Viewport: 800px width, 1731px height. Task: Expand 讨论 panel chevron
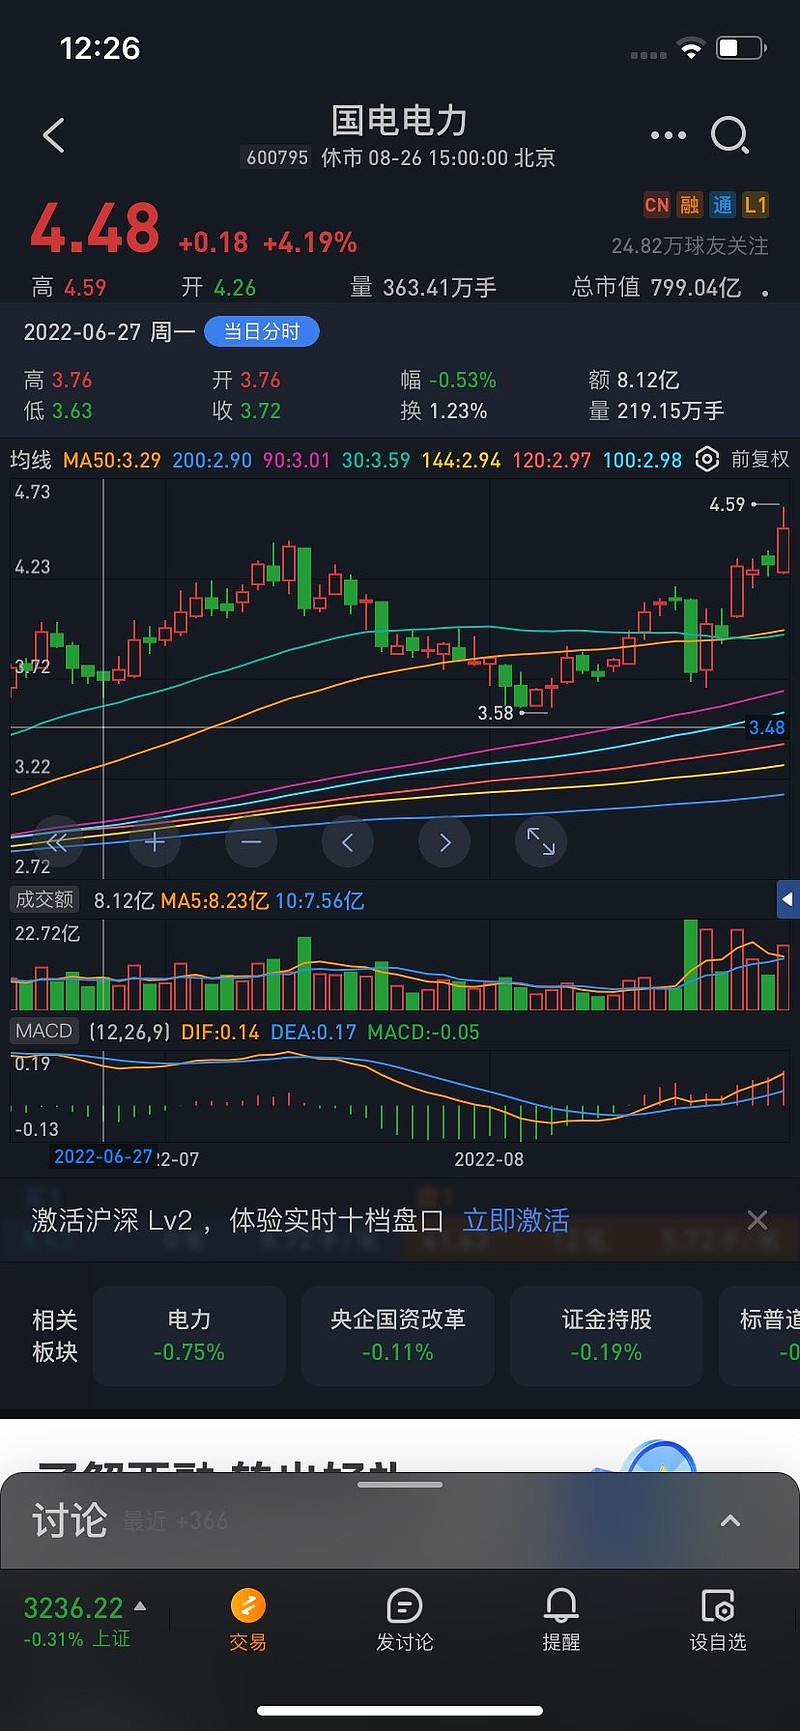click(731, 1521)
